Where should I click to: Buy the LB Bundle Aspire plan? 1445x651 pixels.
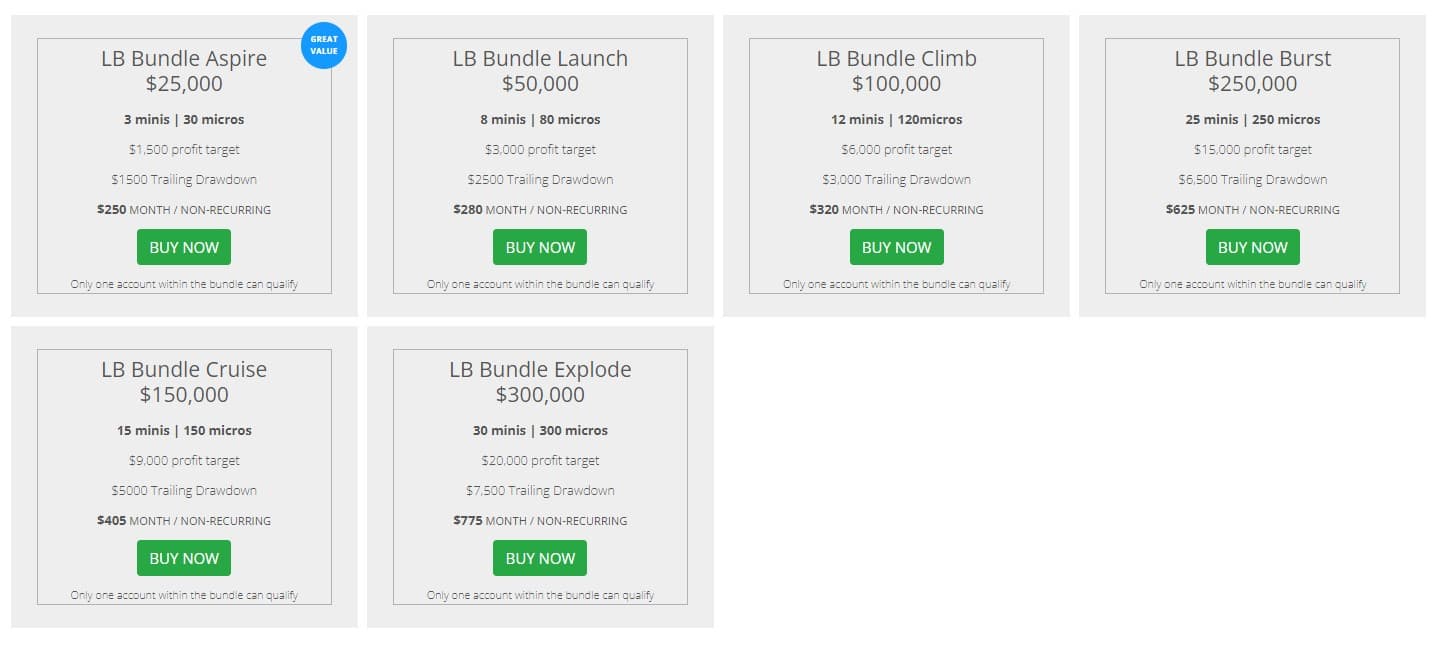(x=184, y=247)
